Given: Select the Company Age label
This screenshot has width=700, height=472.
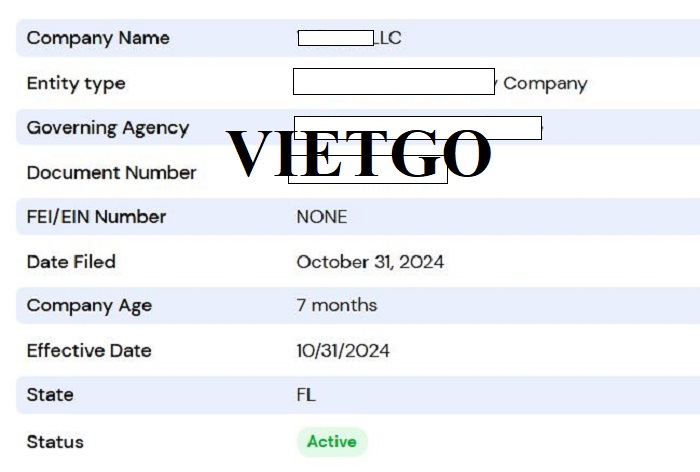Looking at the screenshot, I should tap(89, 306).
